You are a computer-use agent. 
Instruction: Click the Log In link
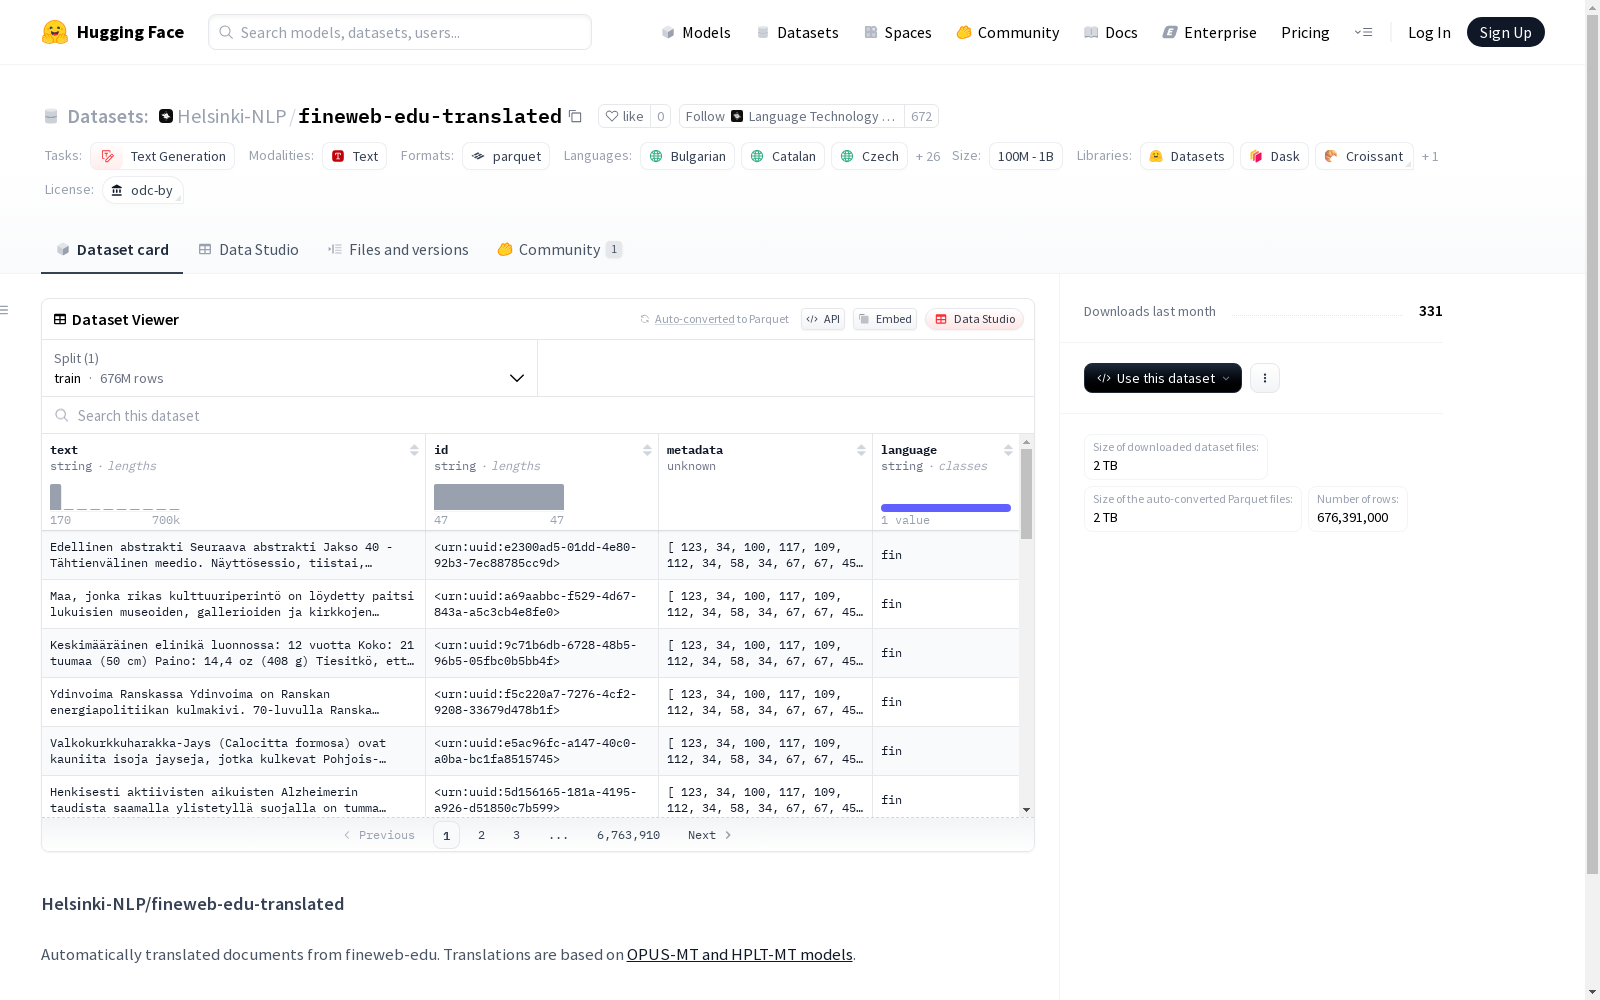(1429, 32)
